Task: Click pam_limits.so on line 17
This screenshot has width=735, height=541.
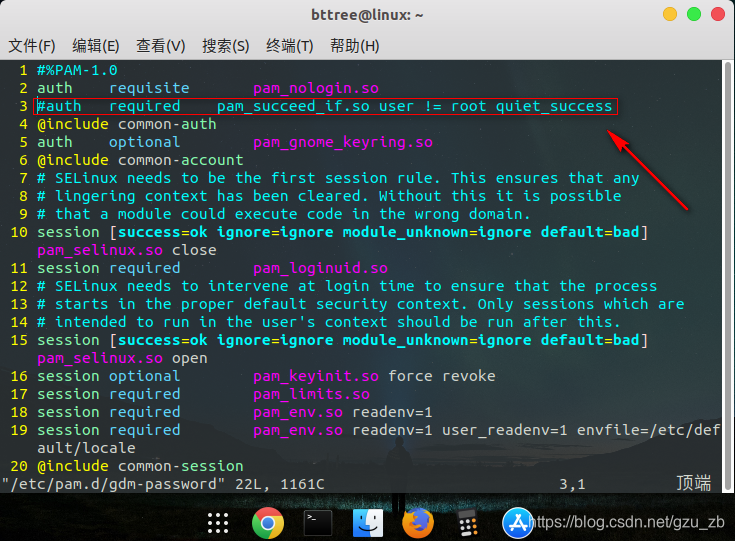Action: (x=311, y=394)
